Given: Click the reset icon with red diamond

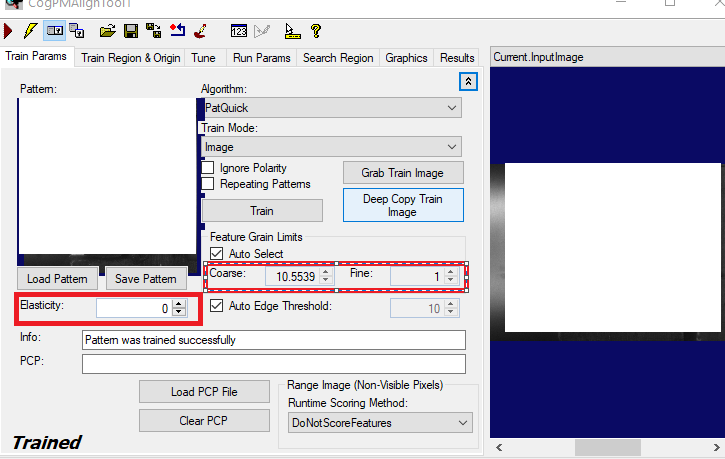Looking at the screenshot, I should [178, 31].
